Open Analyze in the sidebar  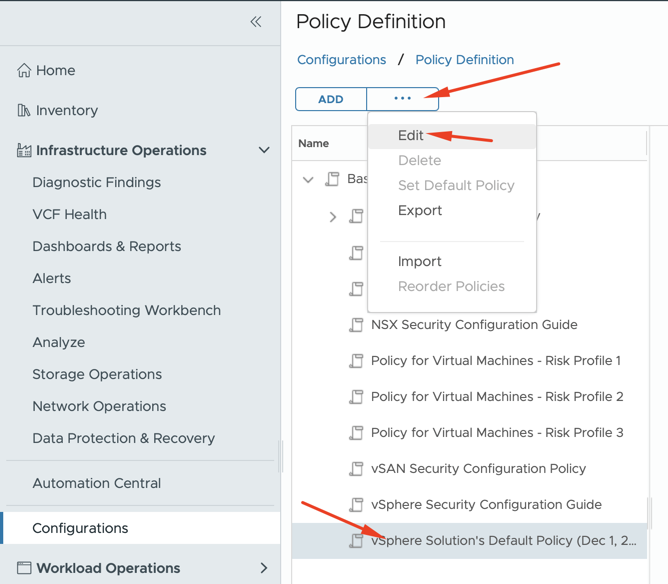coord(59,342)
